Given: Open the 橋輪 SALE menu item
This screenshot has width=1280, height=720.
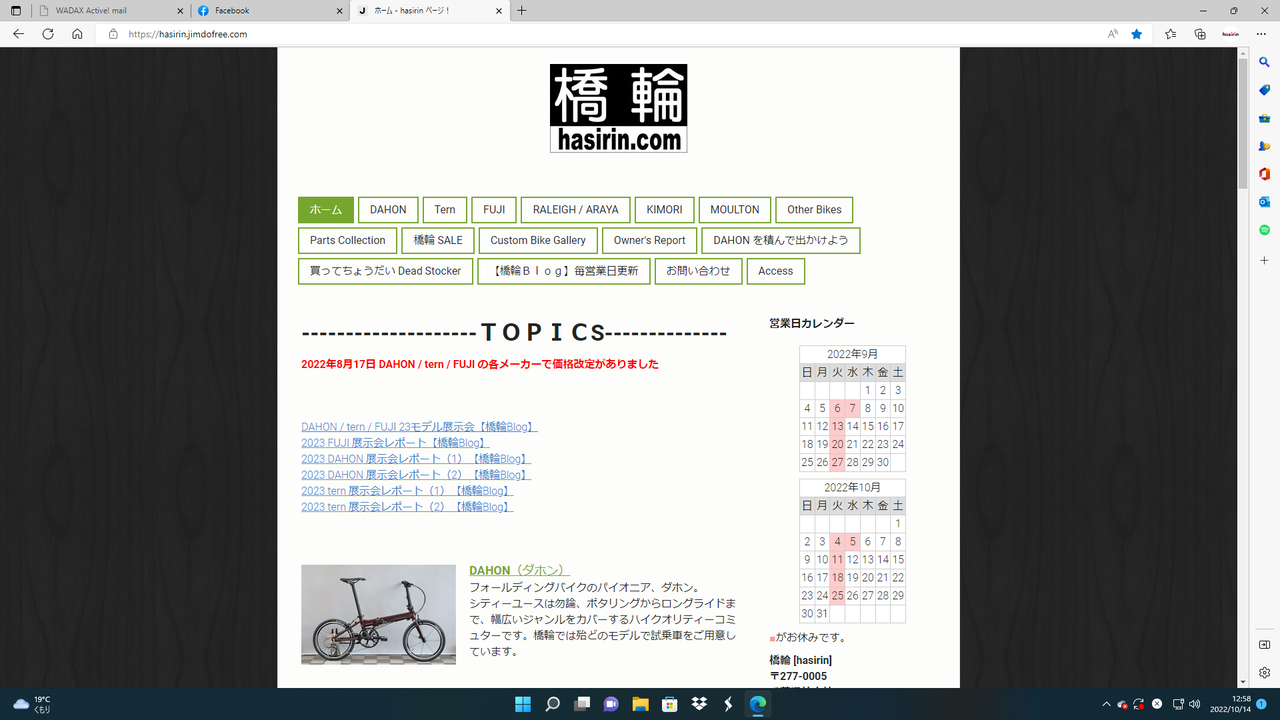Looking at the screenshot, I should click(438, 240).
